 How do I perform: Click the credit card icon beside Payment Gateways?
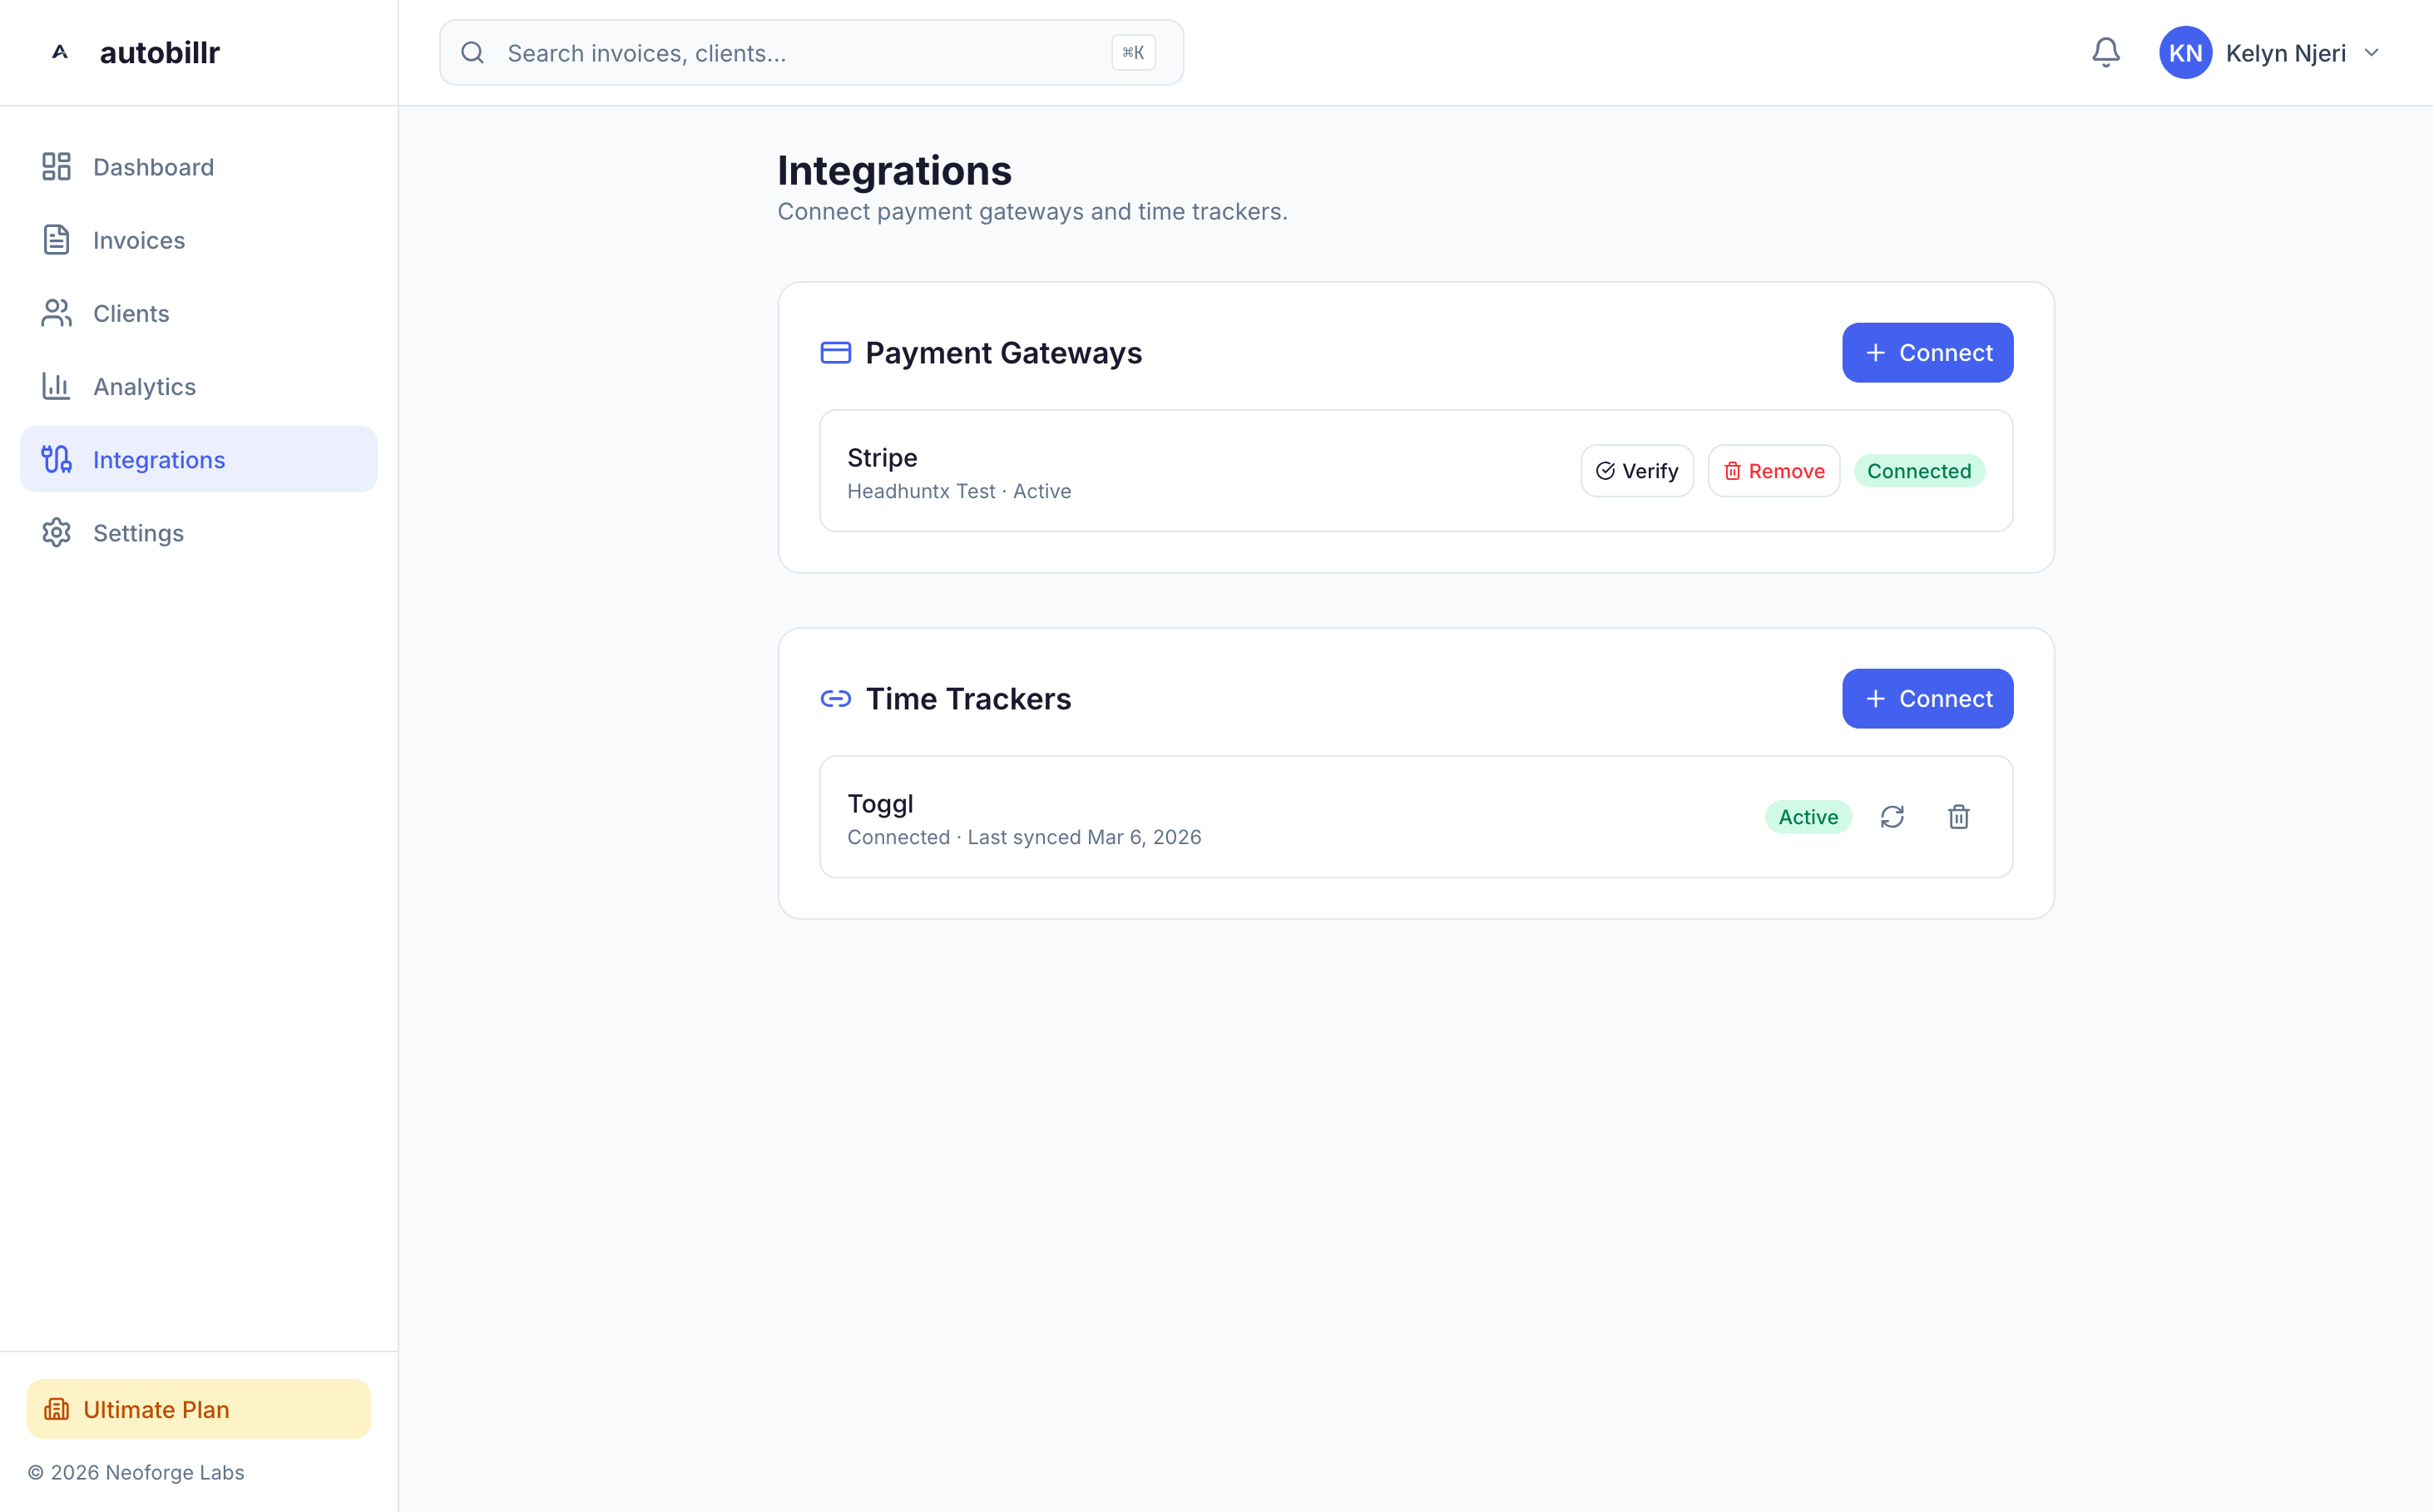pyautogui.click(x=835, y=353)
